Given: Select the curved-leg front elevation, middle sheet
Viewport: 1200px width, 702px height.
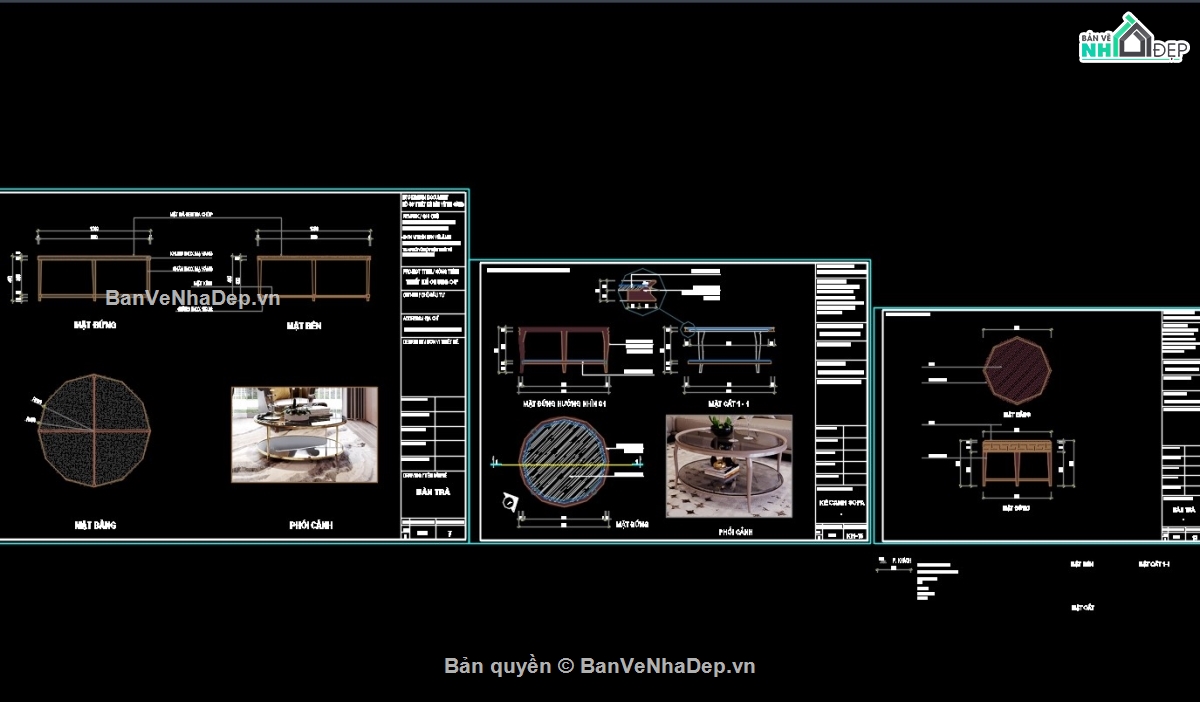Looking at the screenshot, I should pyautogui.click(x=565, y=352).
